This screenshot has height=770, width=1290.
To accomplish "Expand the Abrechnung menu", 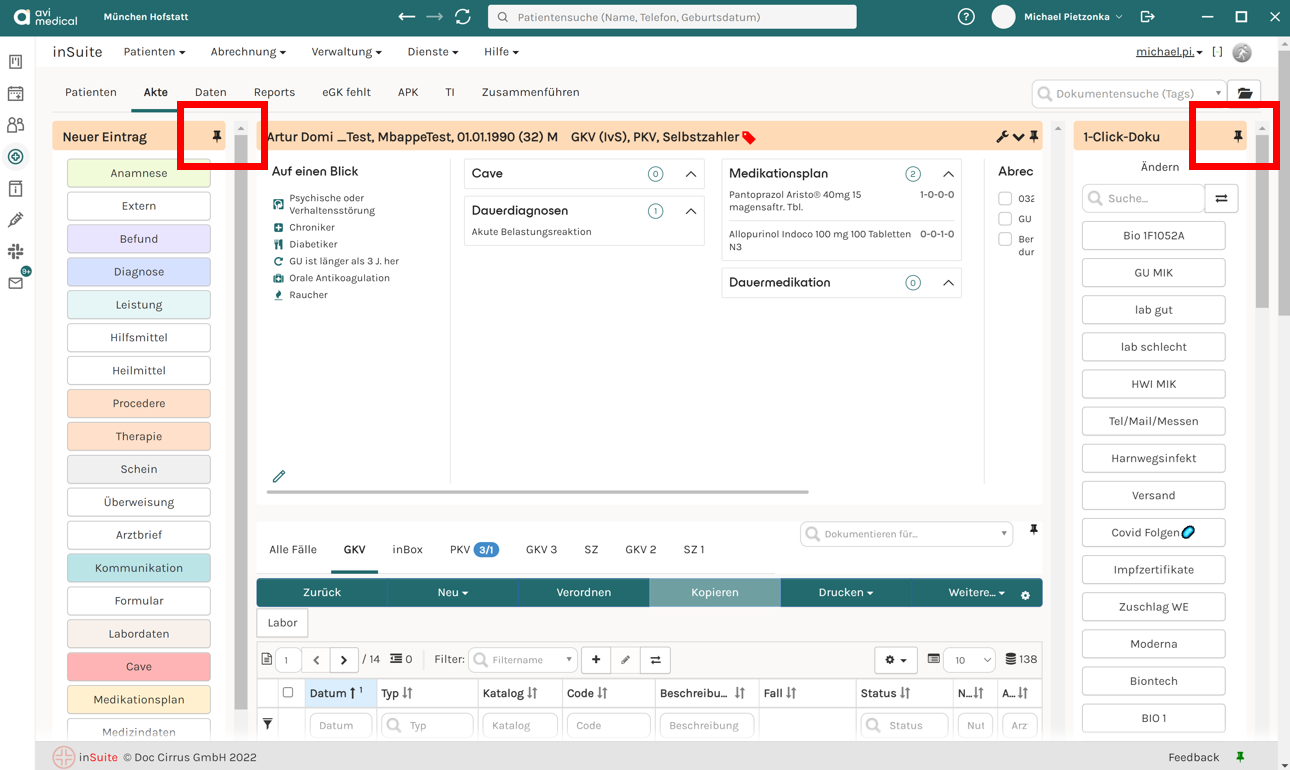I will 248,52.
